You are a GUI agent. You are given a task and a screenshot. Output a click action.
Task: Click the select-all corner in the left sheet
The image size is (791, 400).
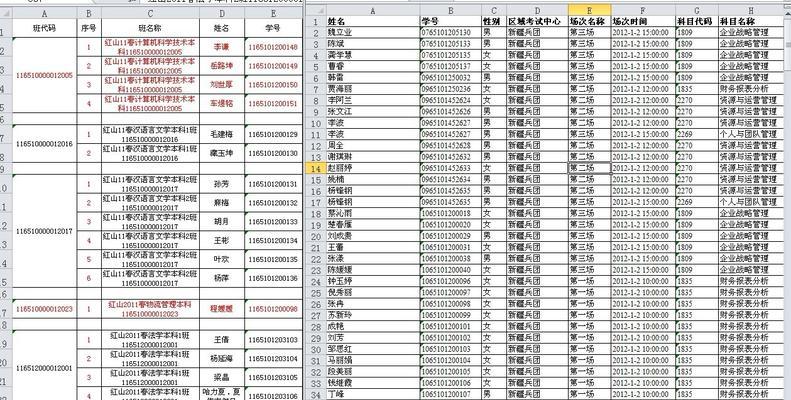point(6,14)
